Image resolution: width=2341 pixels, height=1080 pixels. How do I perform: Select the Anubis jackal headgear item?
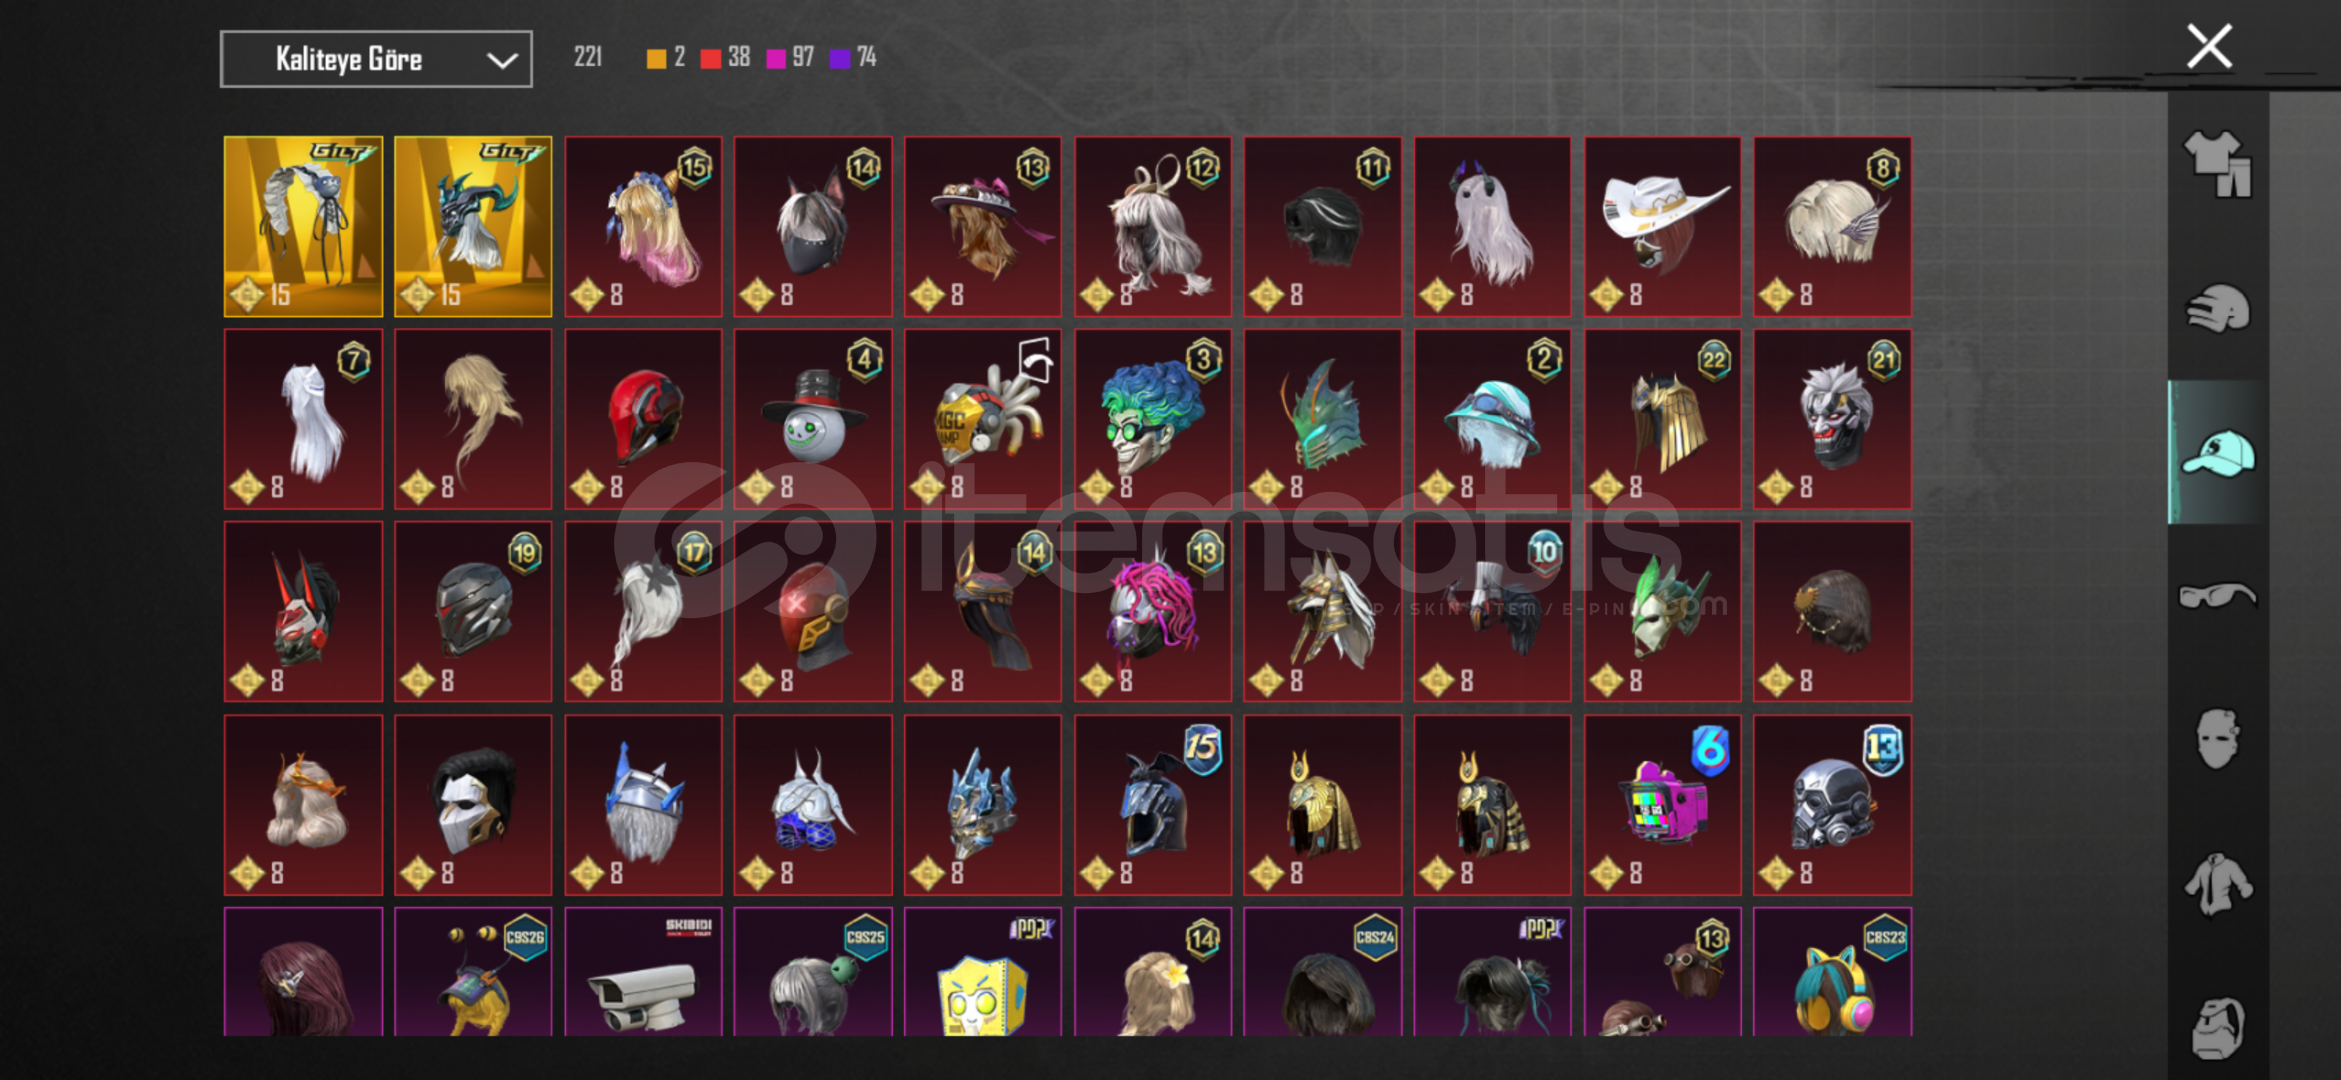[1322, 612]
